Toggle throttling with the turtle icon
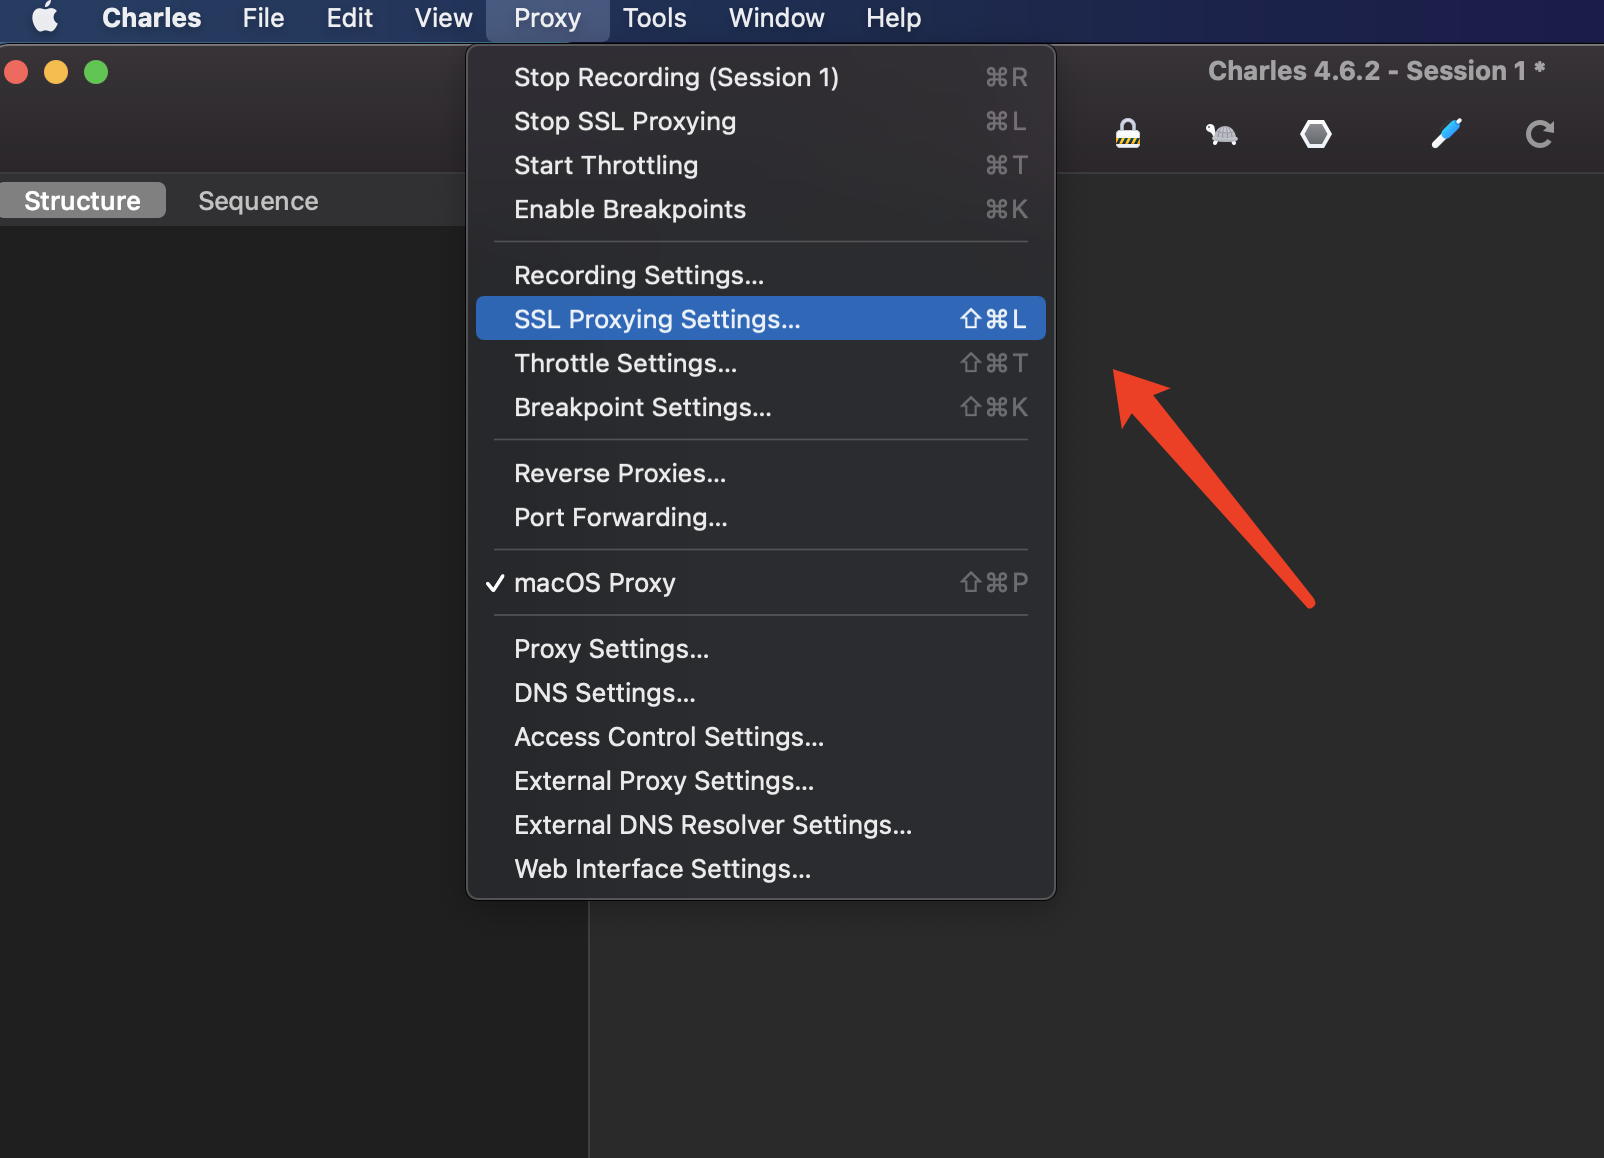 point(1221,134)
